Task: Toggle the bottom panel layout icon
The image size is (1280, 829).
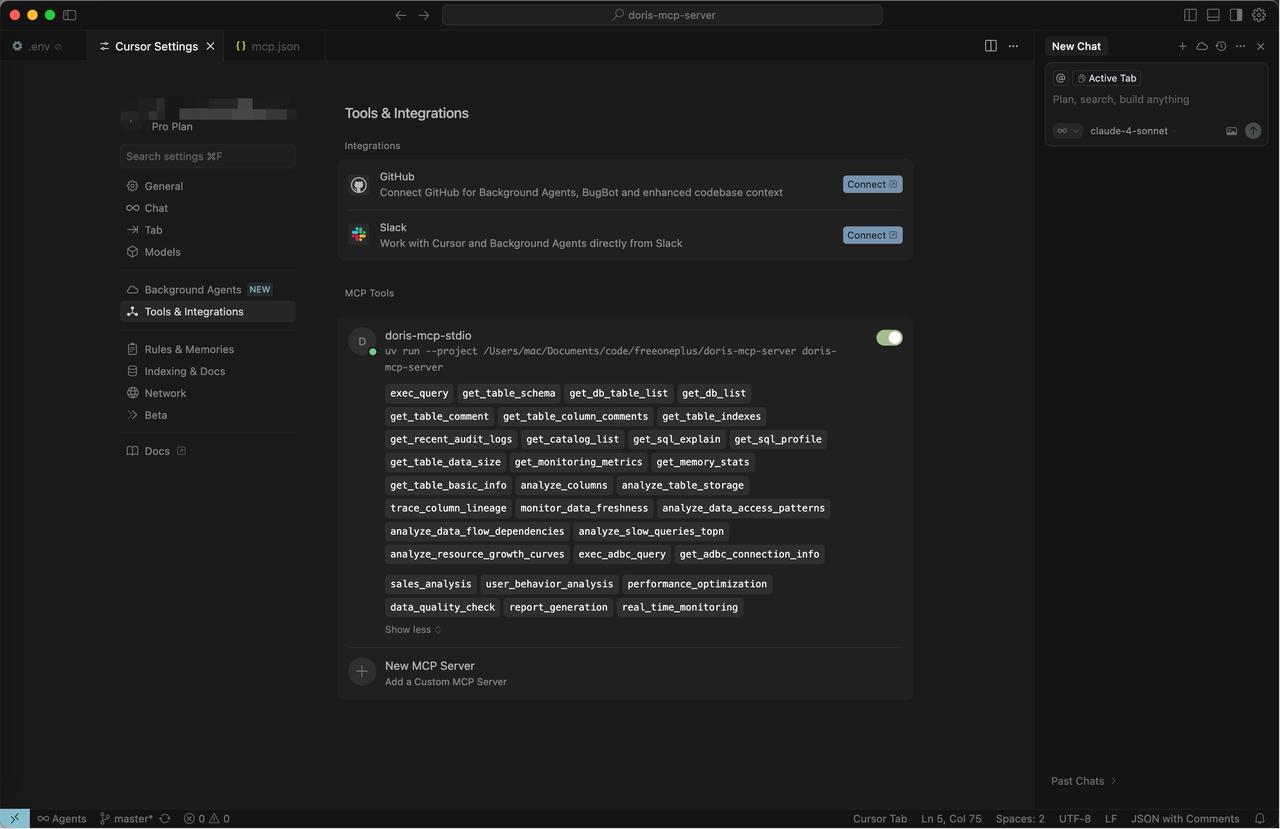Action: [1213, 15]
